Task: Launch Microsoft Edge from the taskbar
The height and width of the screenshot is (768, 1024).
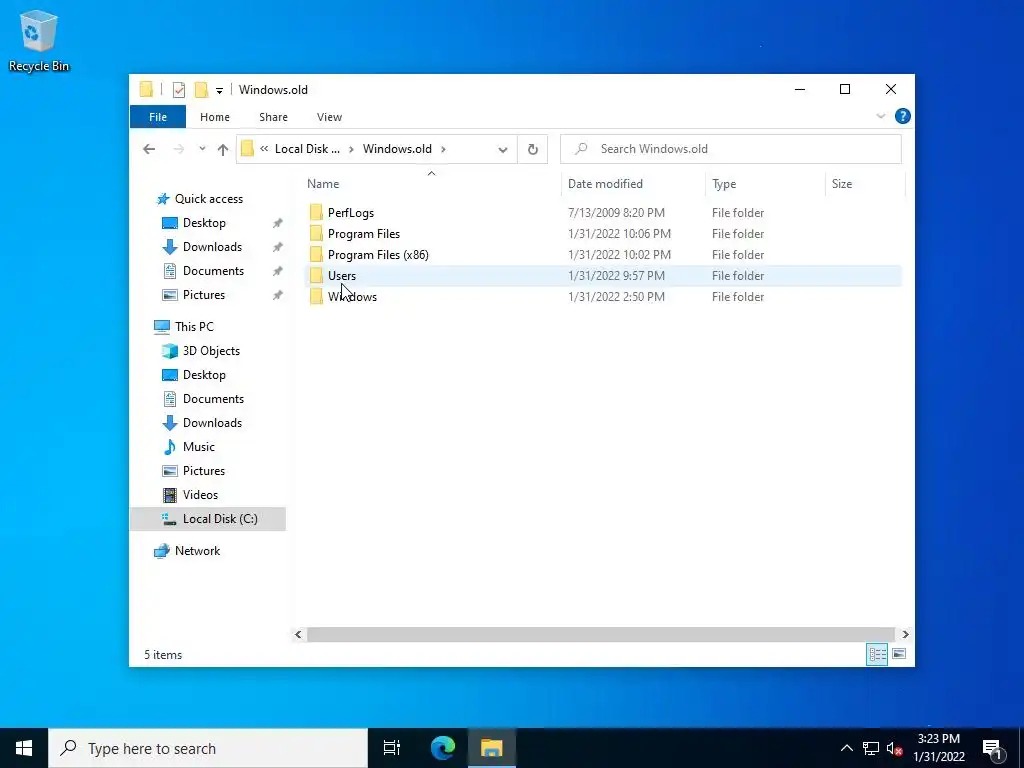Action: [x=442, y=748]
